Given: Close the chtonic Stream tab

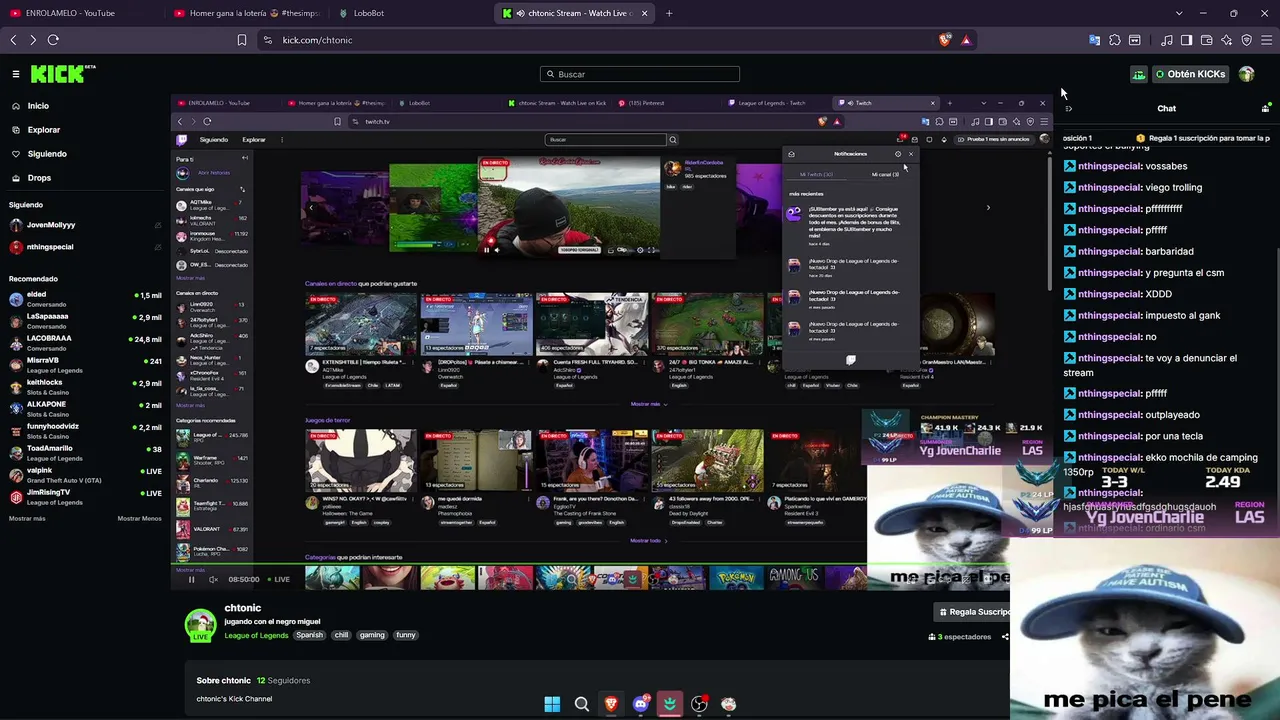Looking at the screenshot, I should tap(645, 13).
